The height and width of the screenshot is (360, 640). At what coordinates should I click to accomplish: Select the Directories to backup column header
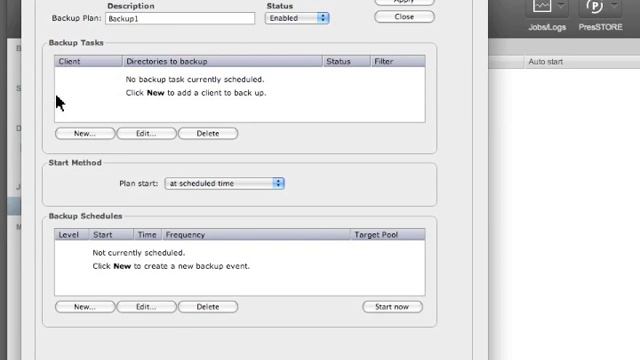pyautogui.click(x=222, y=61)
